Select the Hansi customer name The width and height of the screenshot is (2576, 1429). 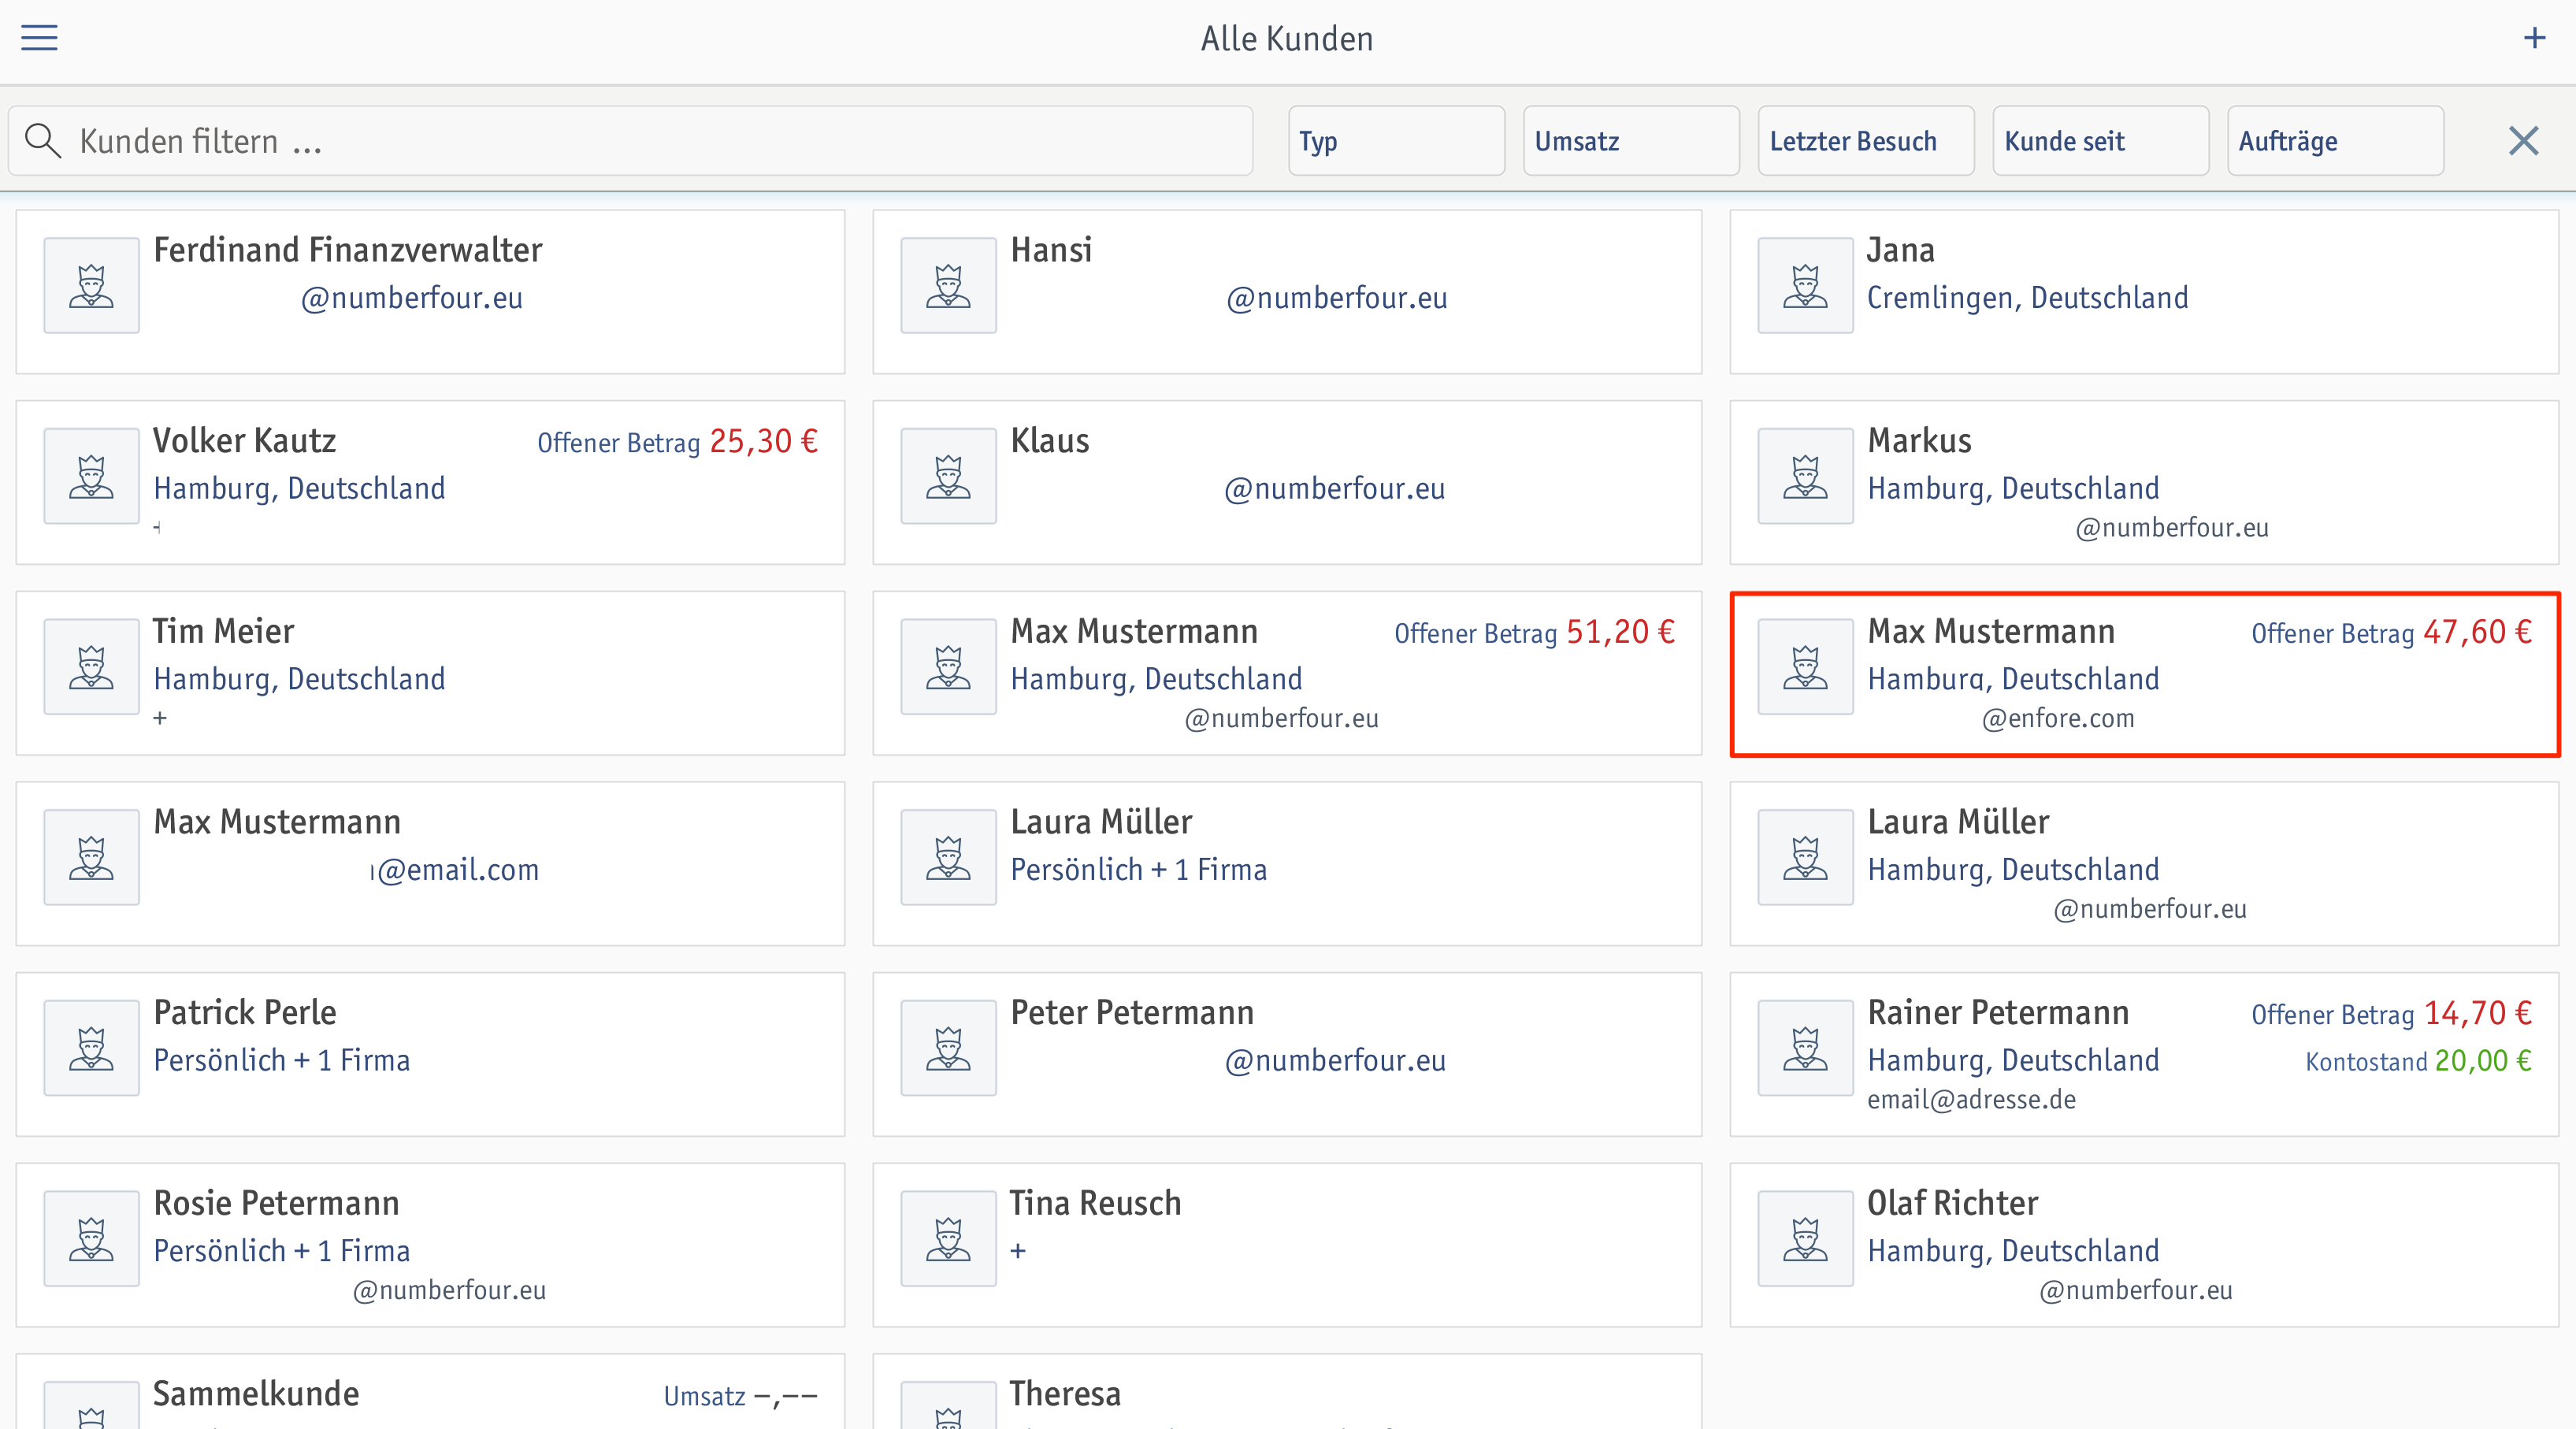[1051, 249]
